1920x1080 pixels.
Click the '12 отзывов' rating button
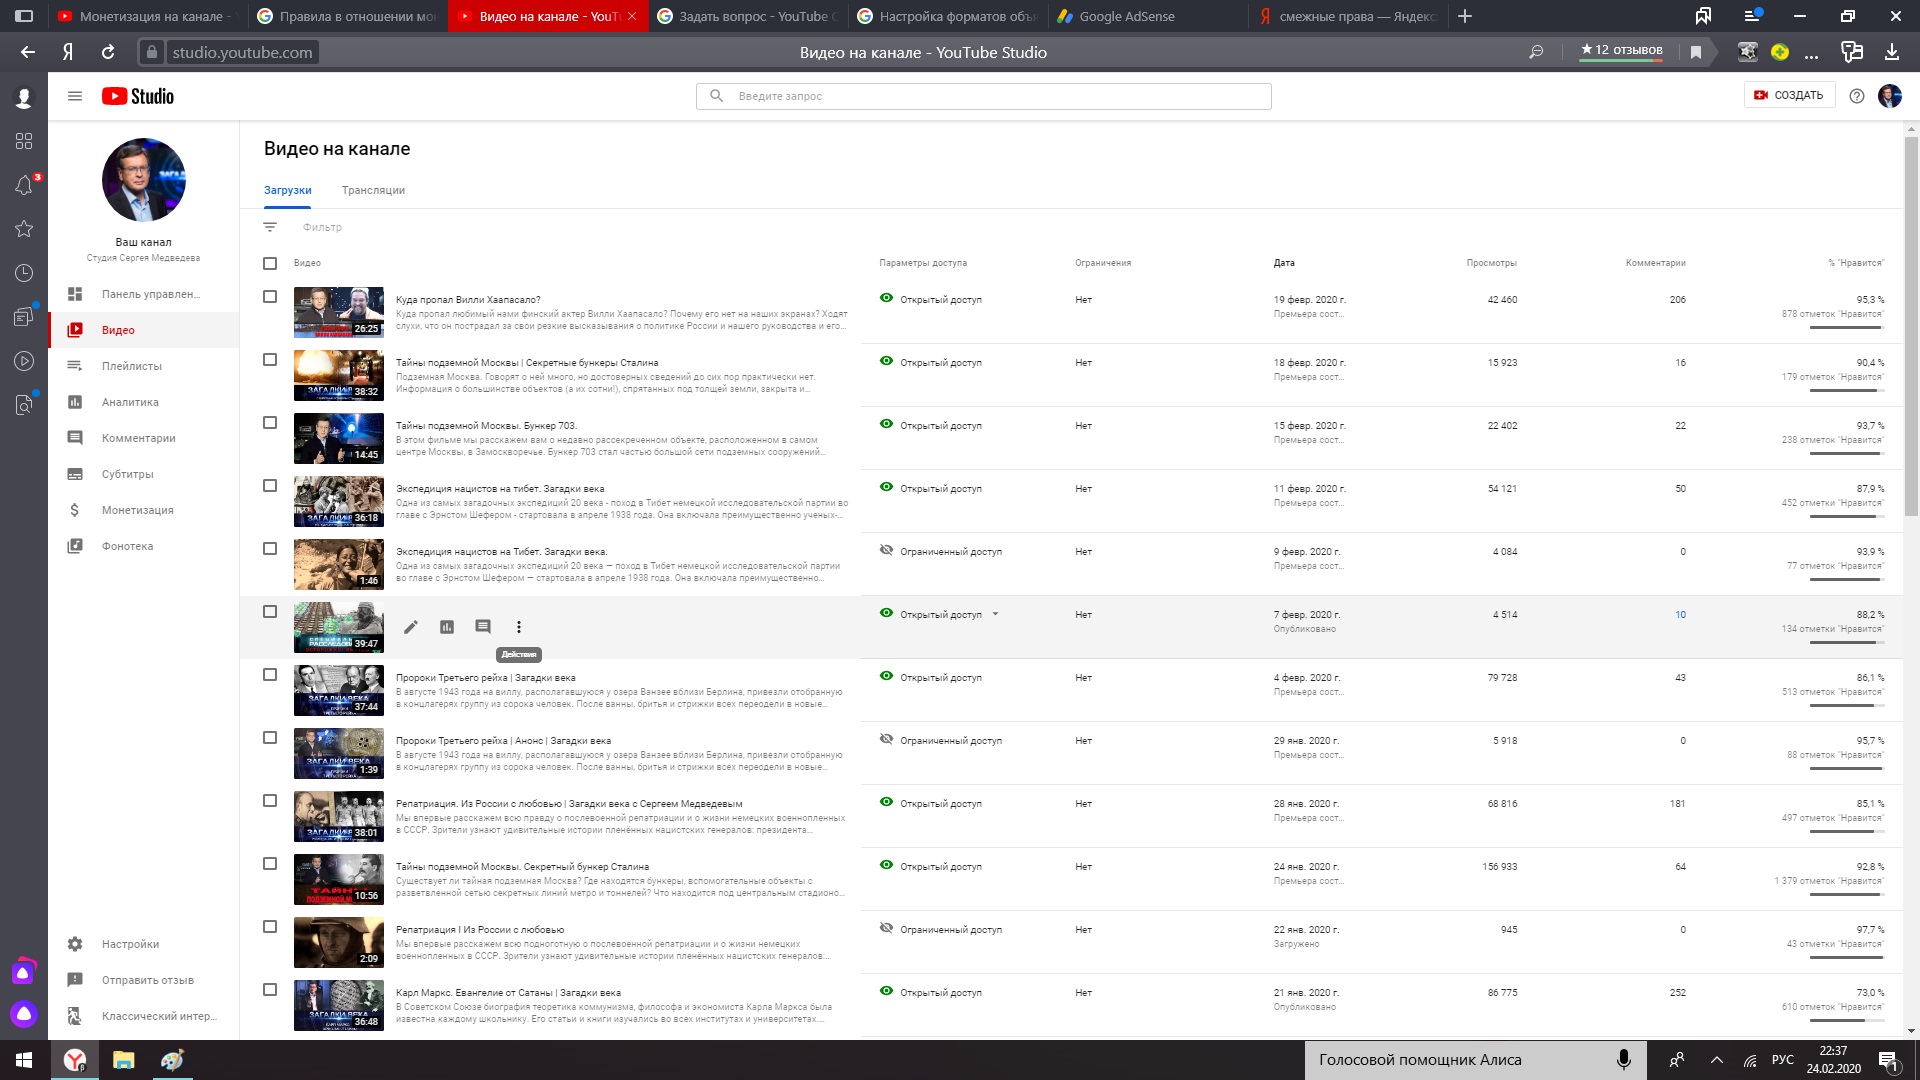pos(1621,50)
